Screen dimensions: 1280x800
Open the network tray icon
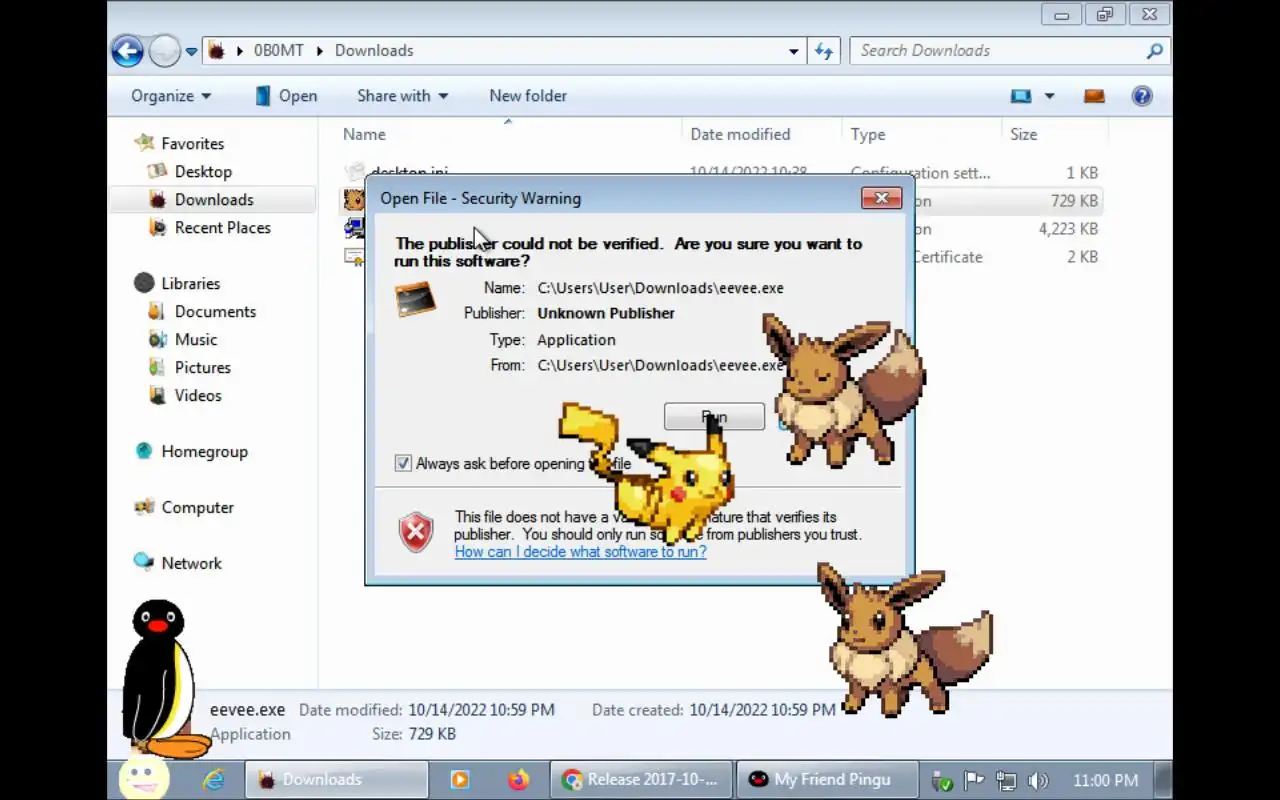click(x=1006, y=780)
